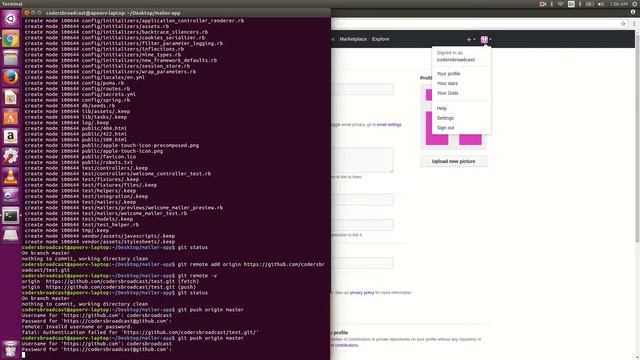Expand GitHub's plus create-new dropdown
This screenshot has height=360, width=640.
tap(471, 40)
